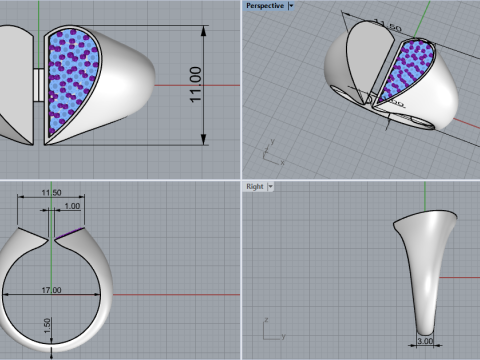Select the 11.00 height dimension text

click(x=196, y=85)
